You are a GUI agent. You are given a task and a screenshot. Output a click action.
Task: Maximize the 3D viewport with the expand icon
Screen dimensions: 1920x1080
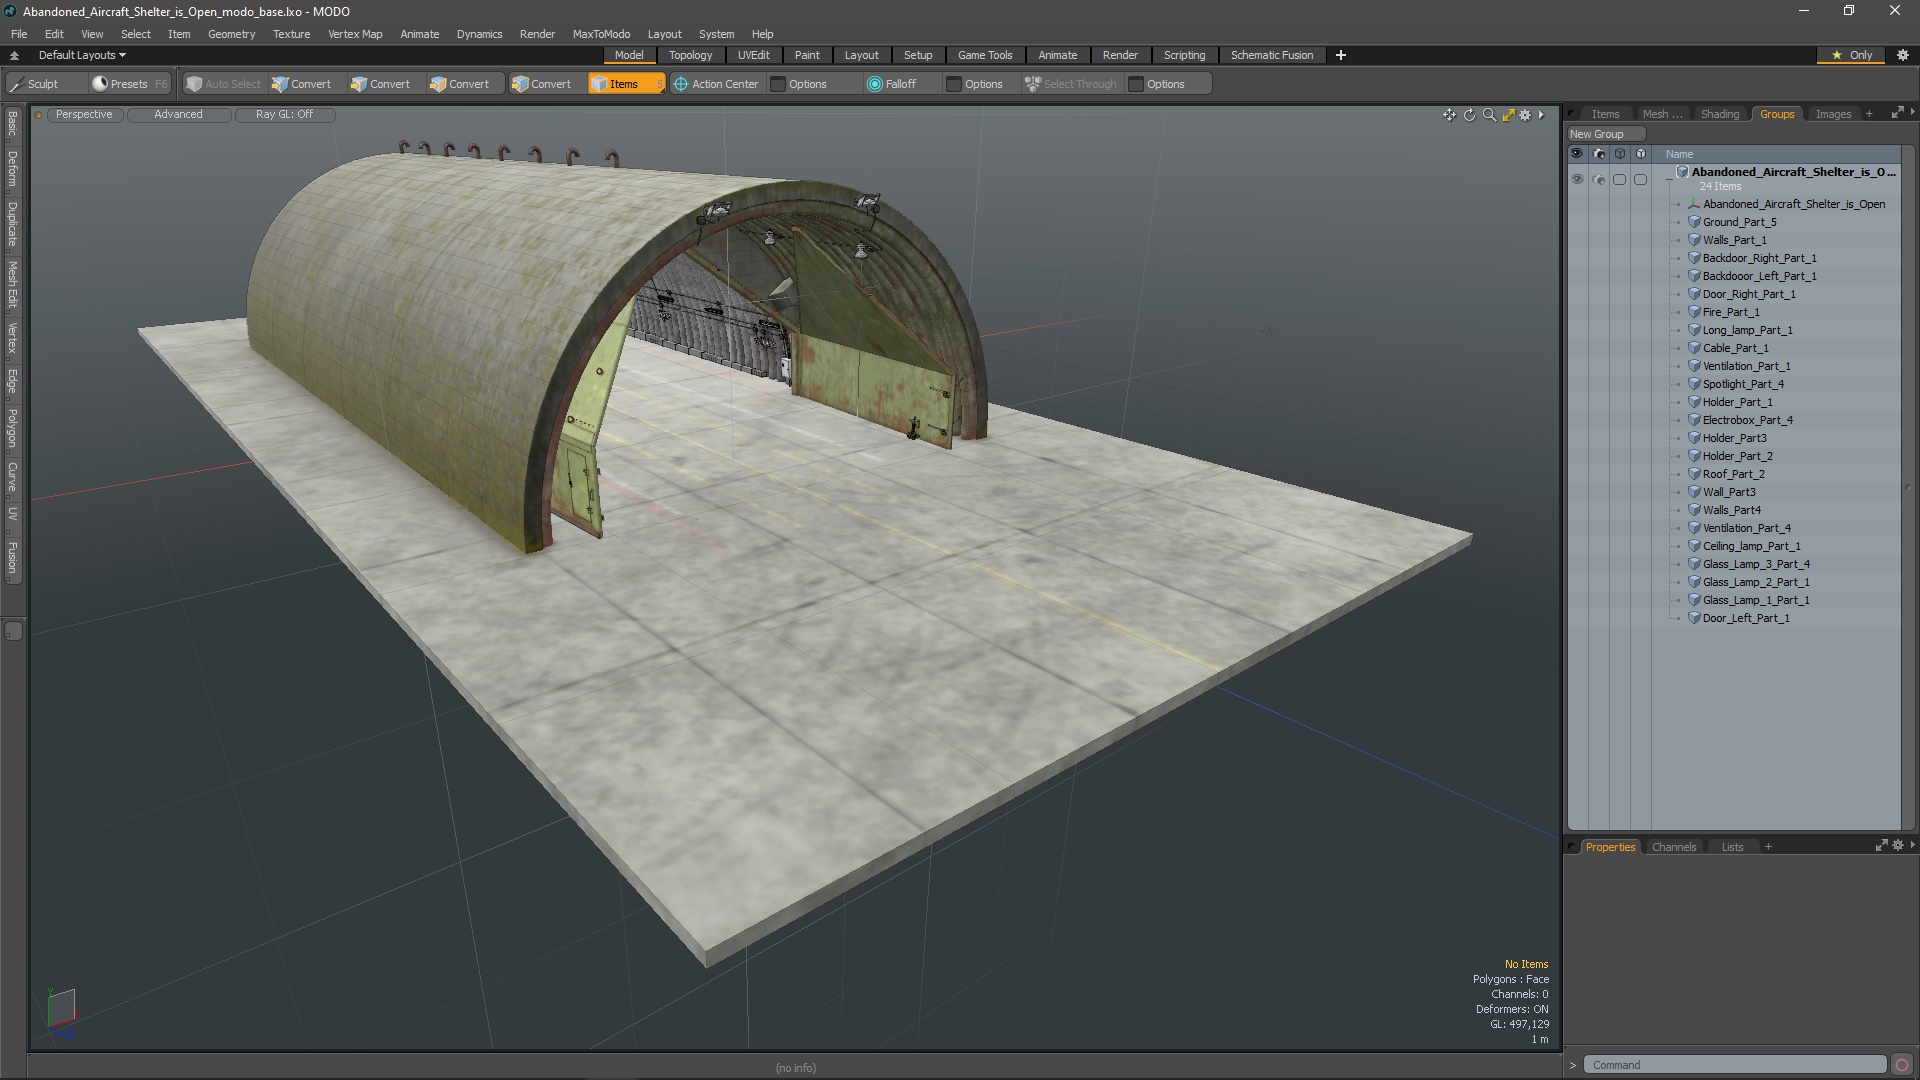1508,115
